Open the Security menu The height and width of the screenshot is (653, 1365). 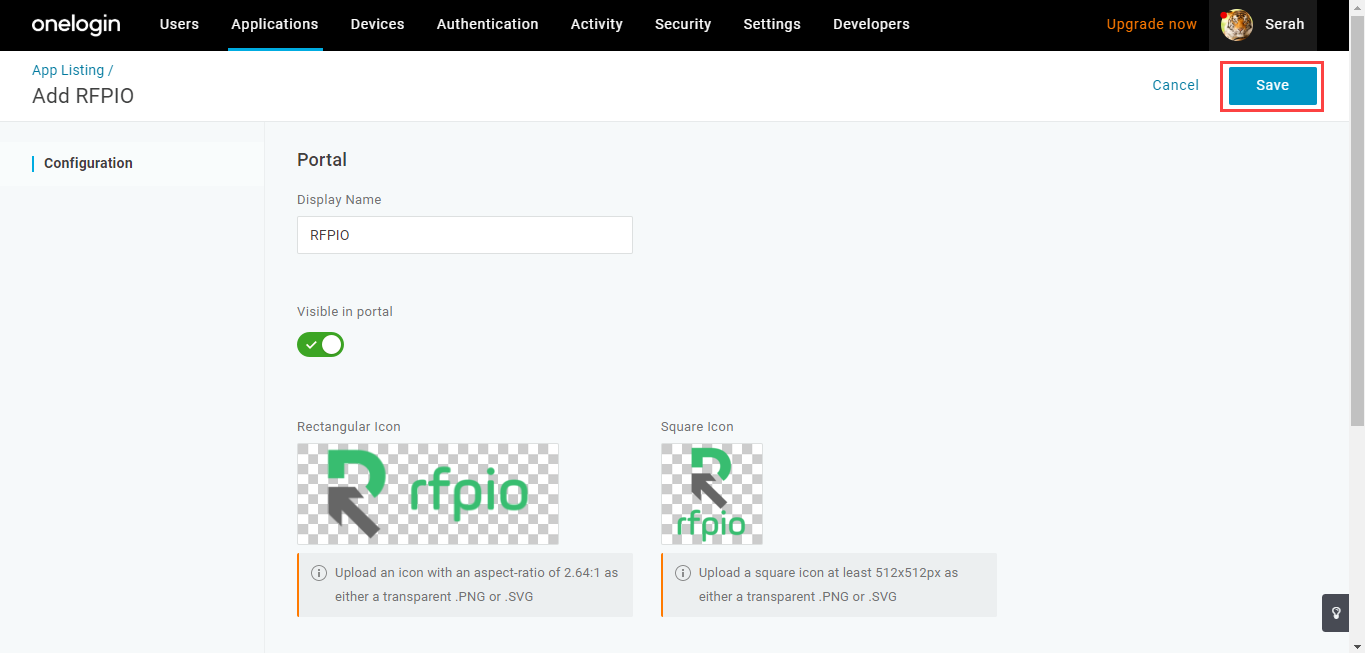pyautogui.click(x=683, y=24)
